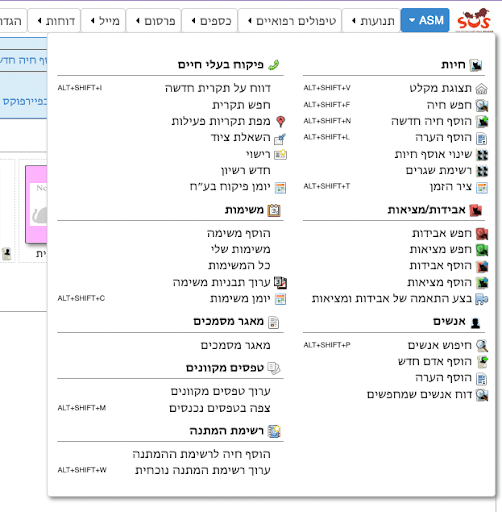Click the licensing card icon
This screenshot has width=502, height=512.
[x=280, y=155]
